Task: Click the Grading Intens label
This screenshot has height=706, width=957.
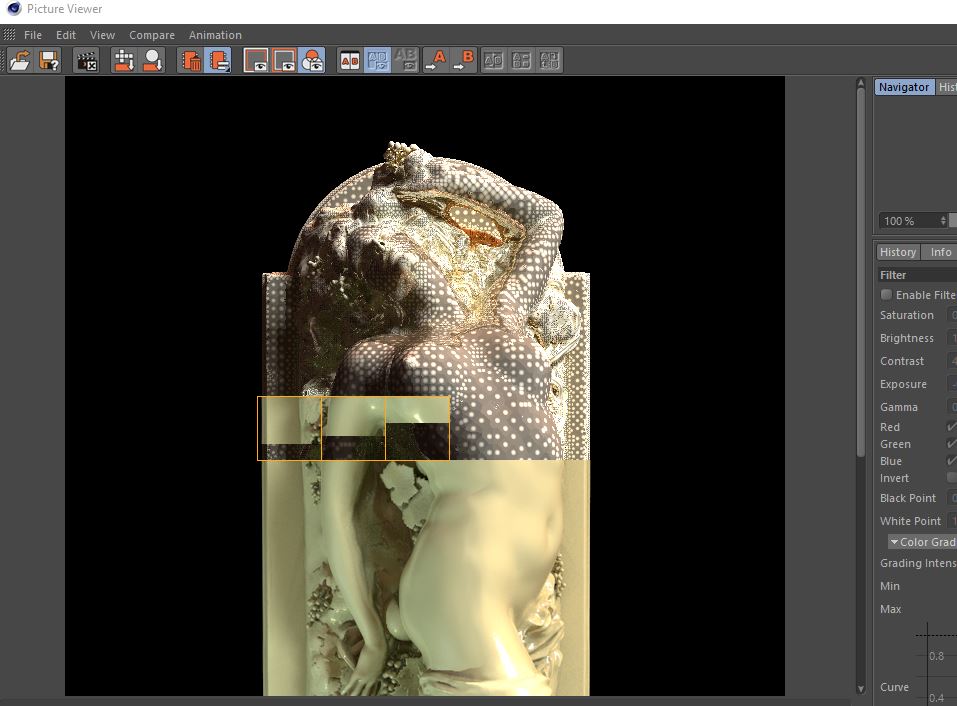Action: [x=918, y=563]
